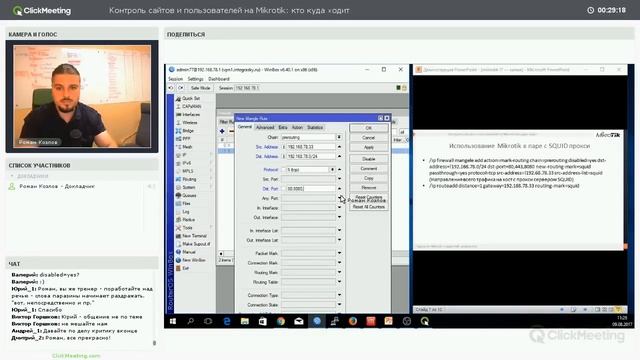
Task: Open CAPsMAN in the WinBox sidebar
Action: 191,107
